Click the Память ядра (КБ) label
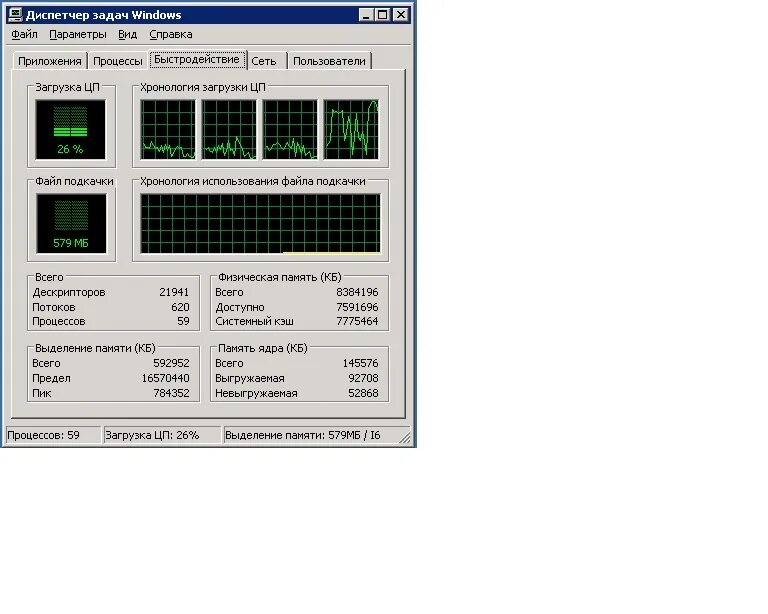Screen dimensions: 768x614 tap(263, 348)
